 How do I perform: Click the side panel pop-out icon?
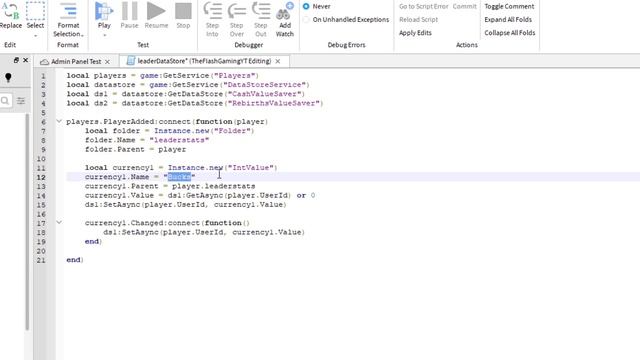pos(16,60)
